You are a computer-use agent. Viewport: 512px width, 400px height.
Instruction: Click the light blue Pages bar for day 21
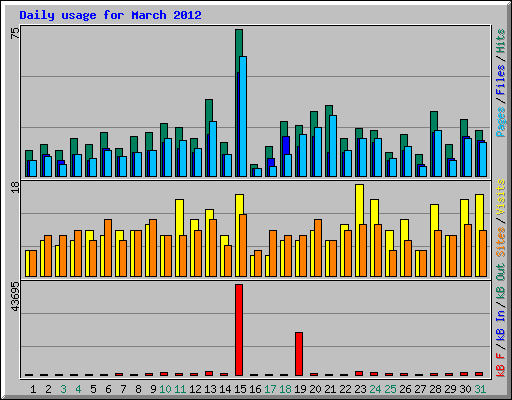coord(333,146)
